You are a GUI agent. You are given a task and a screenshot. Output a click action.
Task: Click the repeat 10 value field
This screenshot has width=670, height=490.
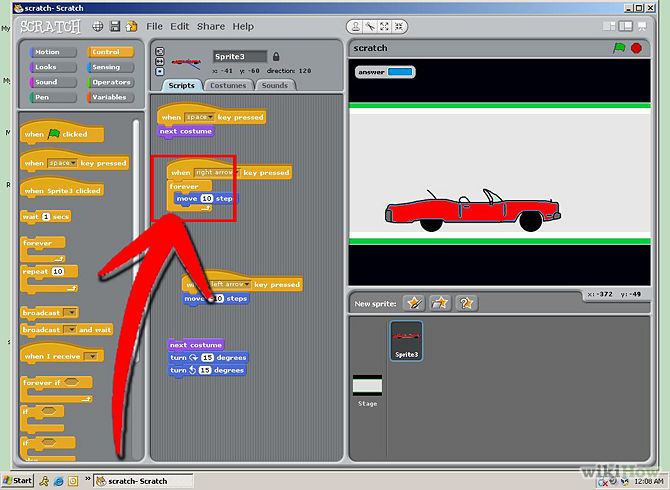58,272
